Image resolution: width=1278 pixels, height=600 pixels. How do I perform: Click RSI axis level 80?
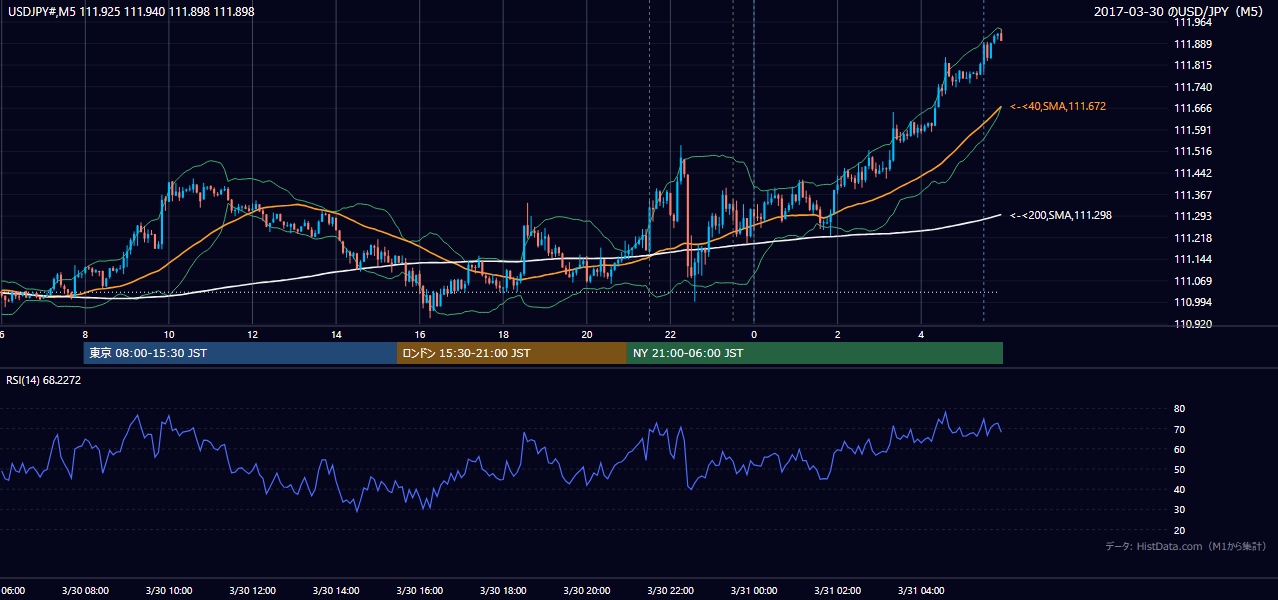click(1179, 409)
